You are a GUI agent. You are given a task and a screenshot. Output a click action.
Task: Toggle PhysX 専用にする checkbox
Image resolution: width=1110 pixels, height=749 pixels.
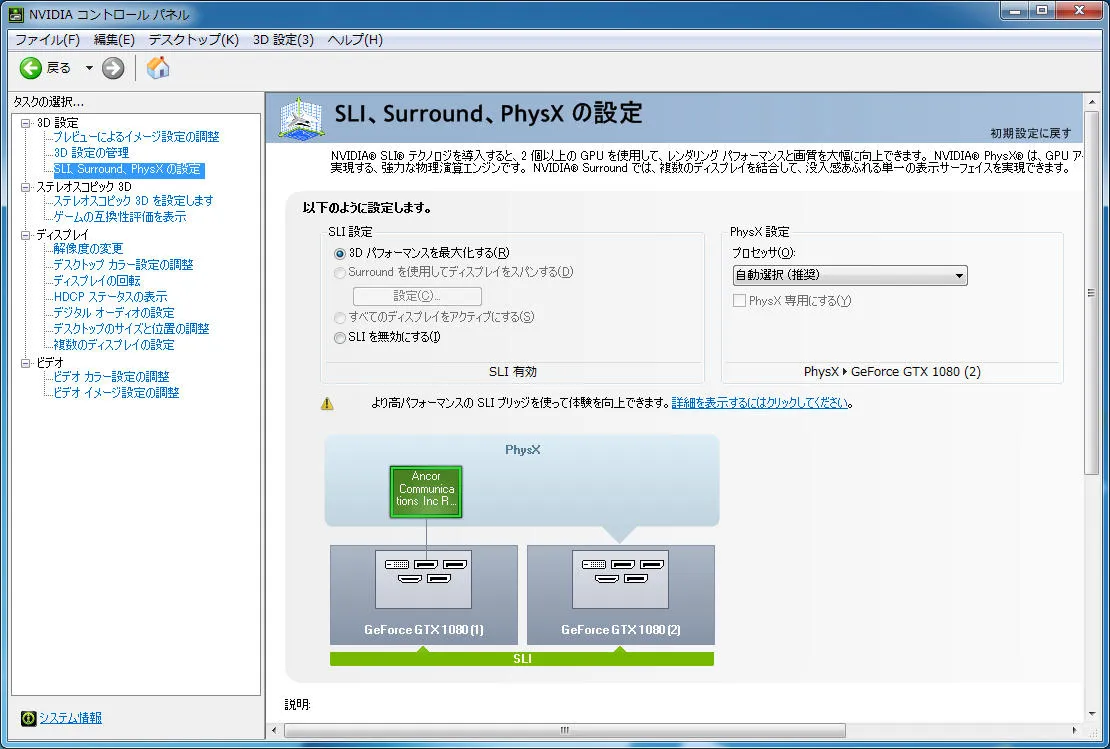[739, 301]
